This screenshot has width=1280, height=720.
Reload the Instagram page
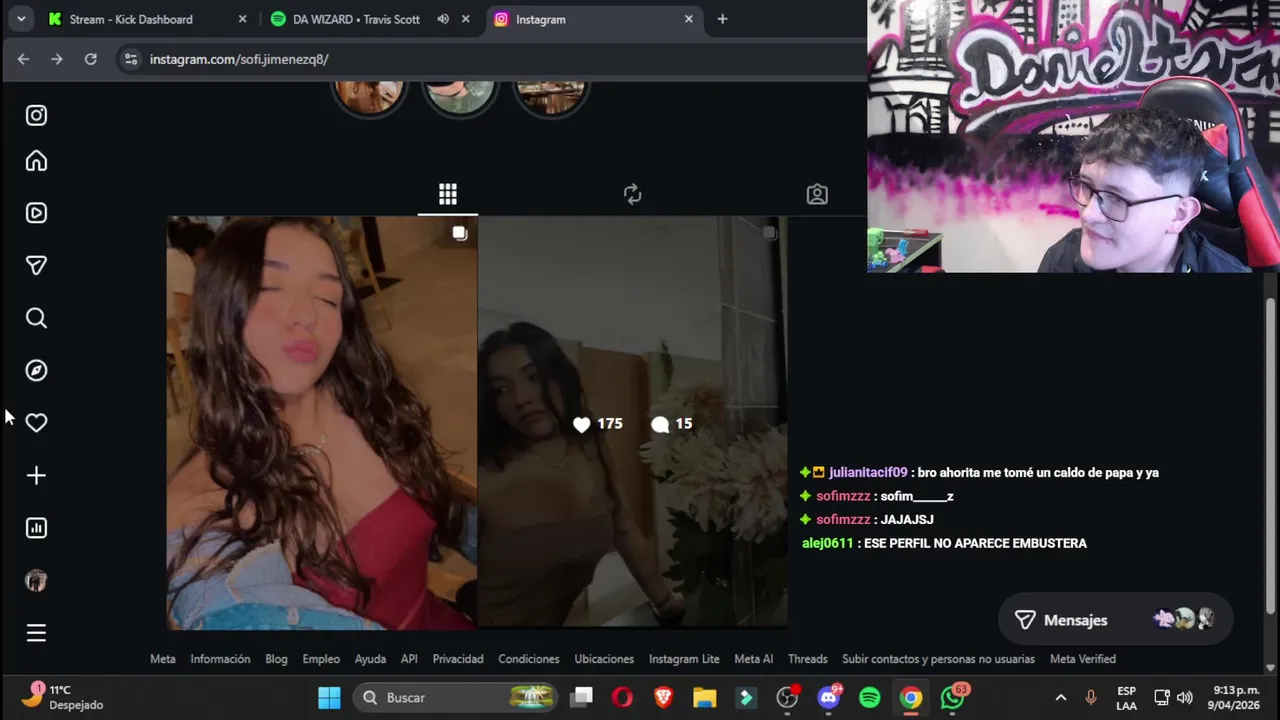pyautogui.click(x=90, y=59)
